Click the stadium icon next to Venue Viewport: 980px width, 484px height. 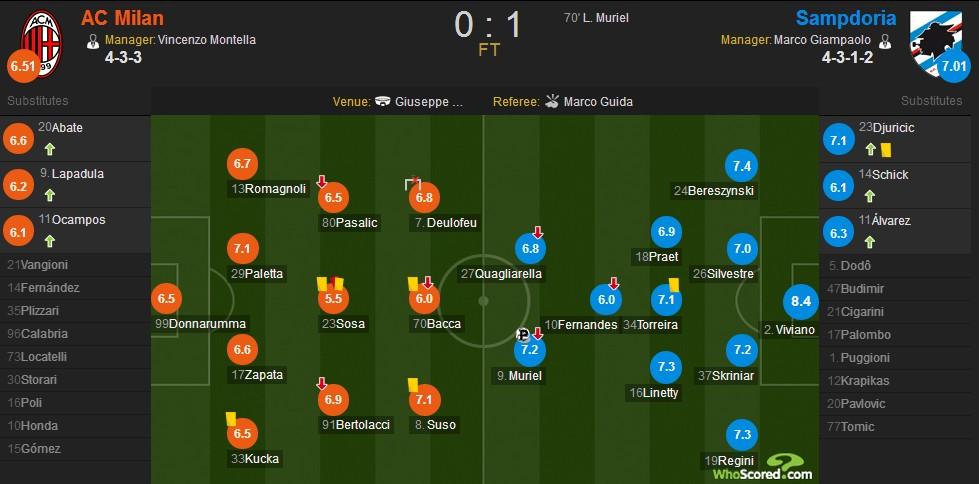coord(383,101)
